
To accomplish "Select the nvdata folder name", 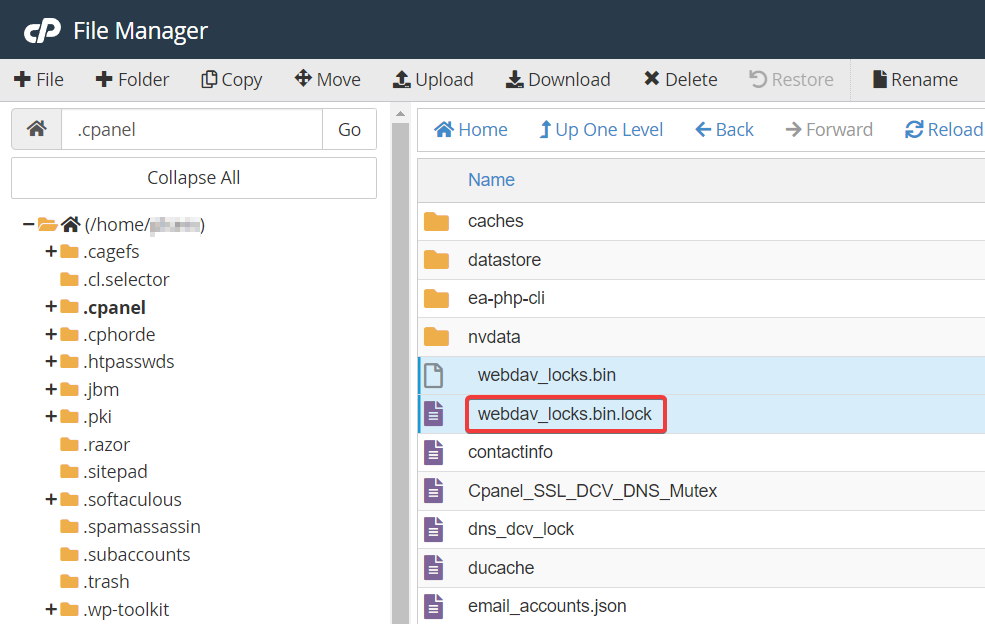I will point(494,337).
